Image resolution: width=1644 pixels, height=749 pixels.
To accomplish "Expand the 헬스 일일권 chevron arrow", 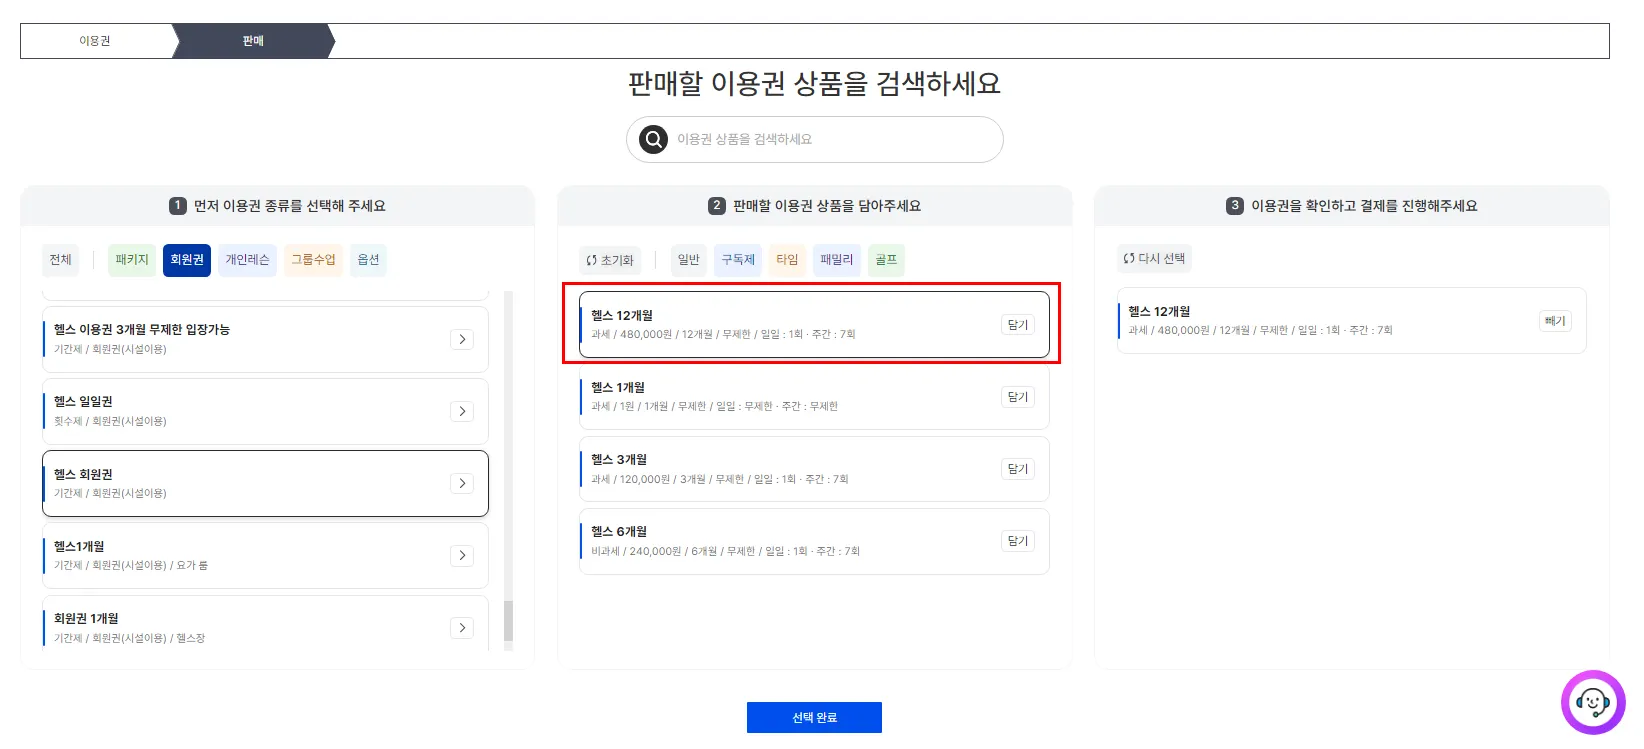I will pos(462,411).
